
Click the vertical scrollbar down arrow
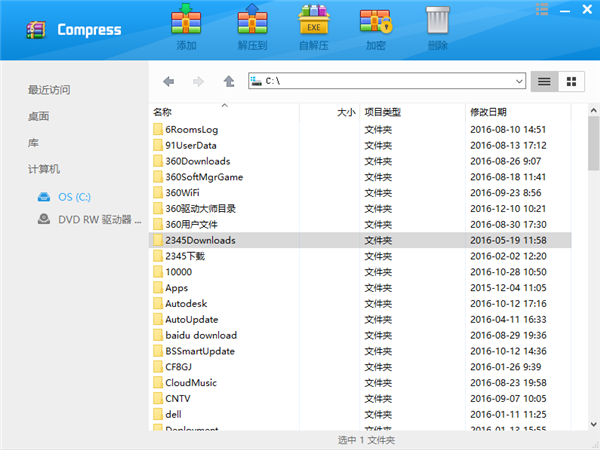593,424
